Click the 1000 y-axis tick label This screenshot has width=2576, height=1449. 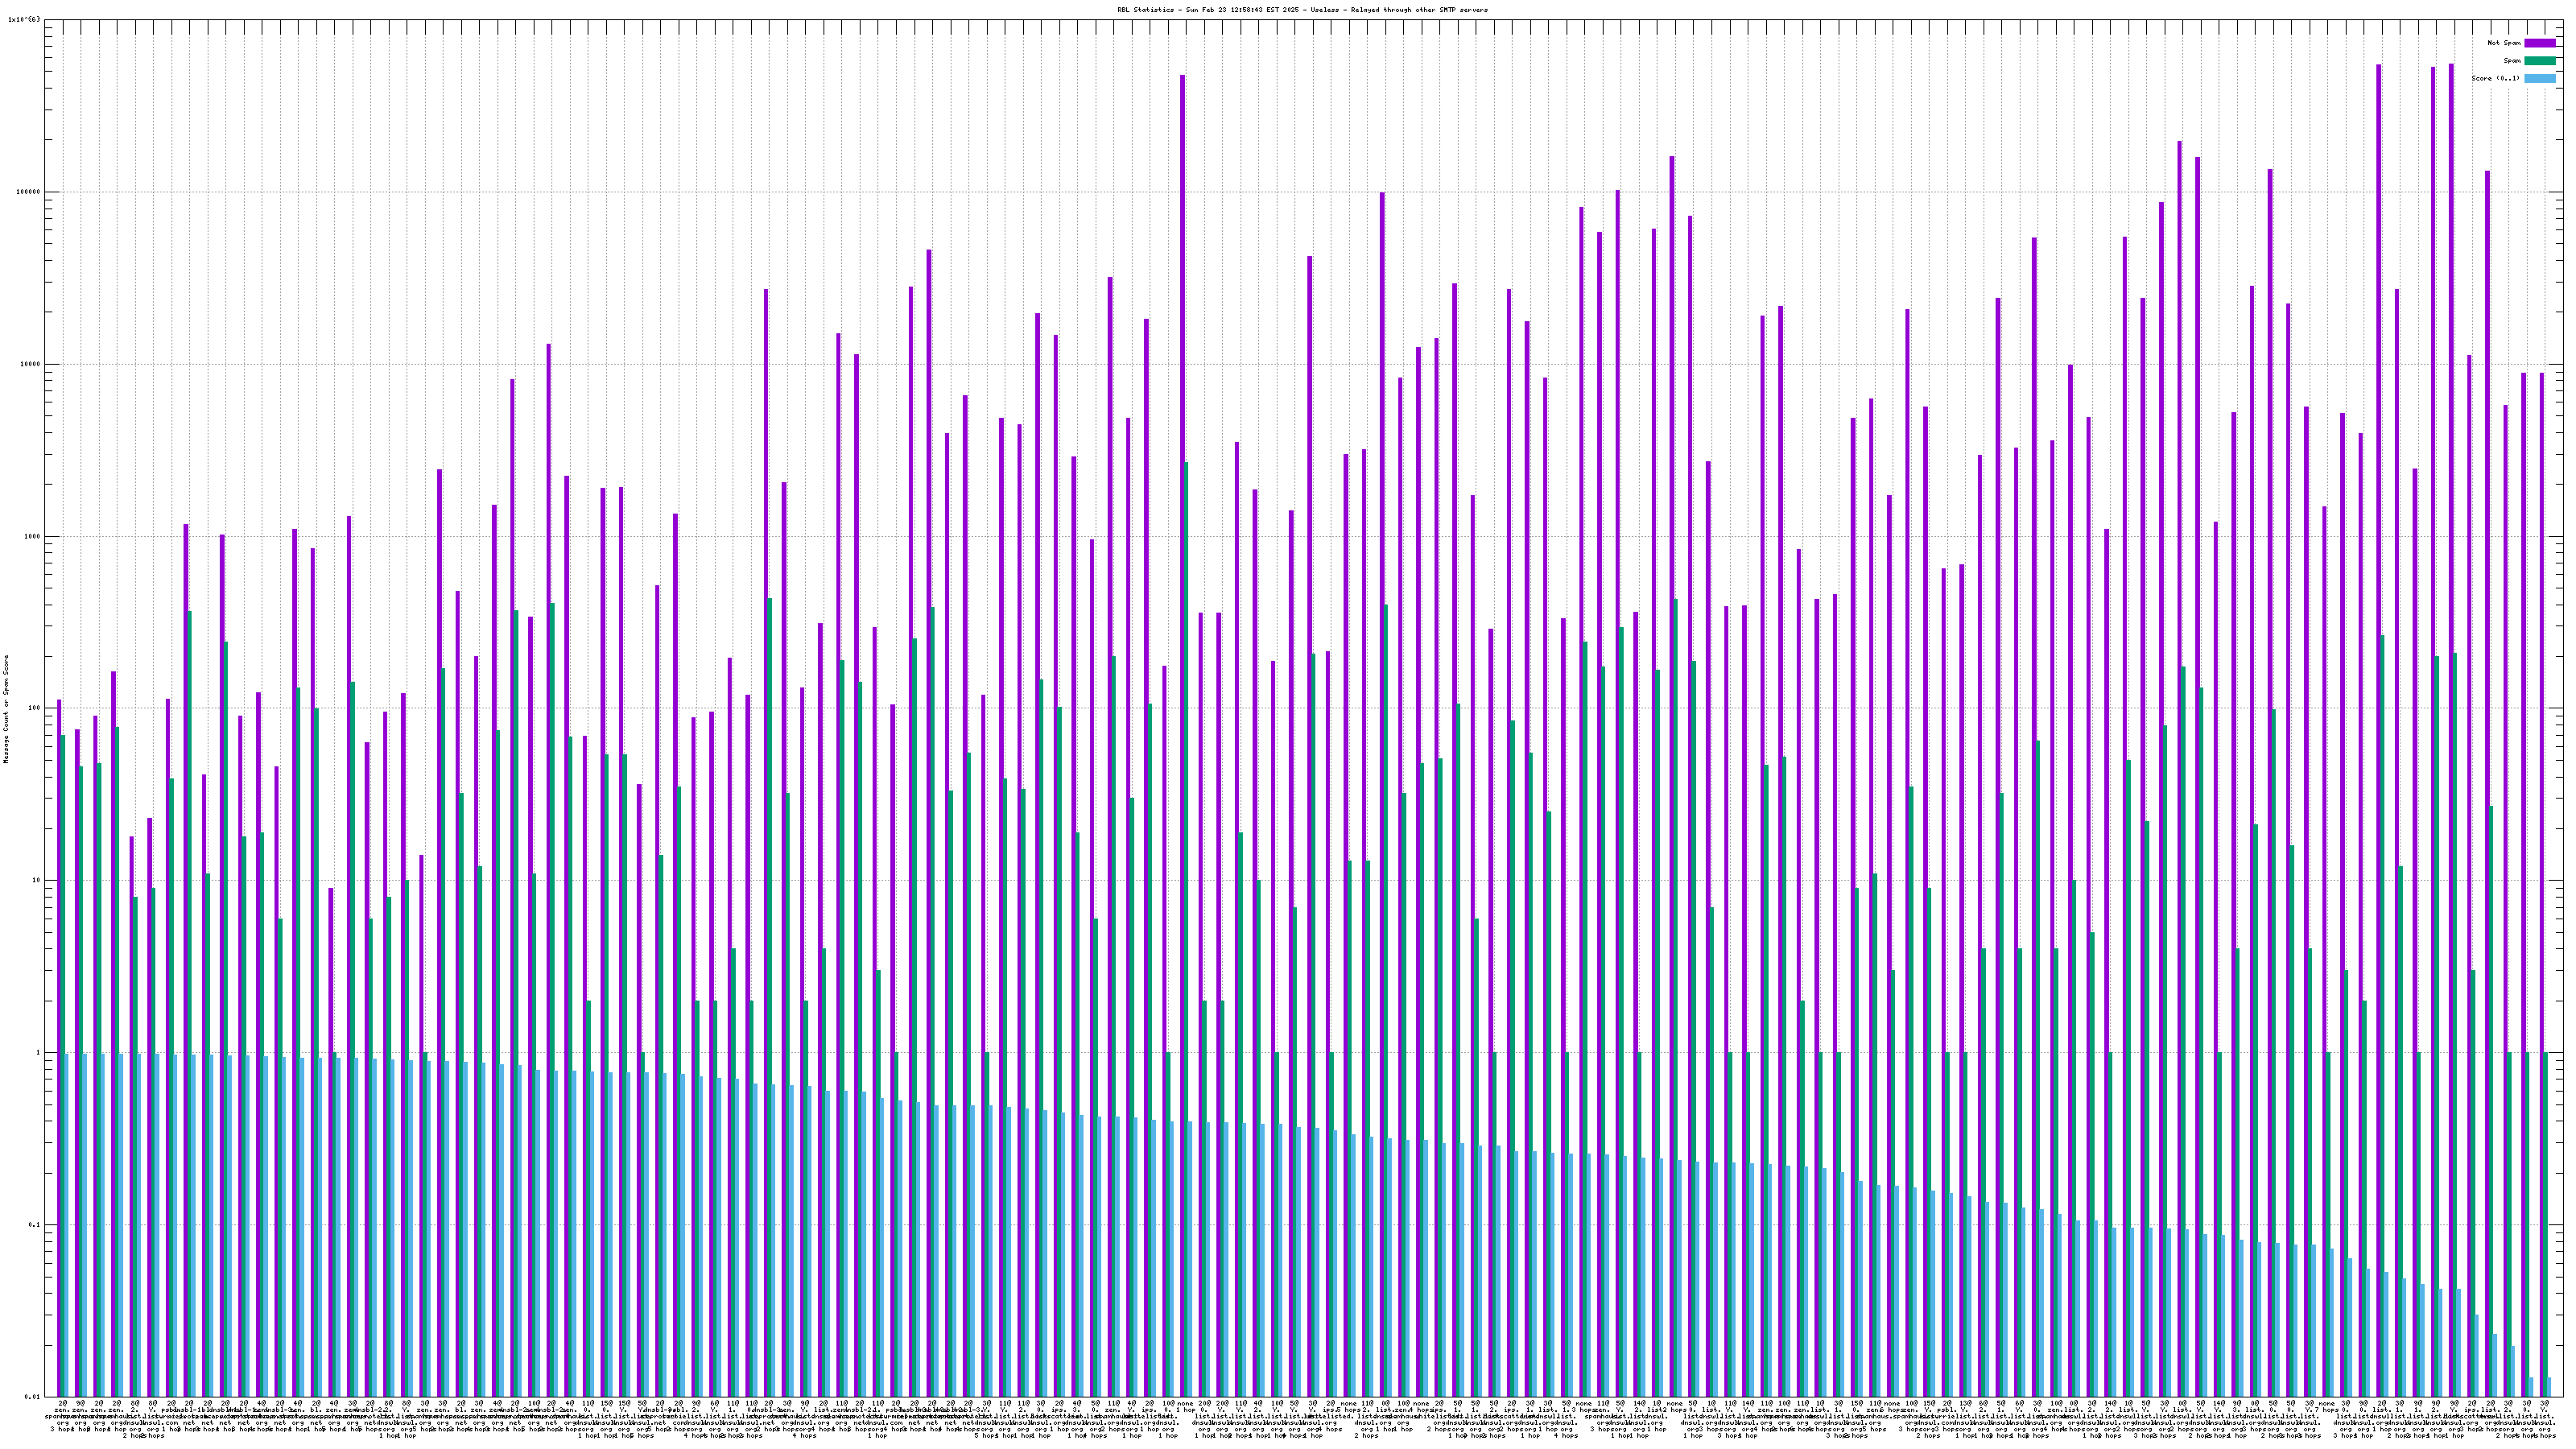click(34, 536)
